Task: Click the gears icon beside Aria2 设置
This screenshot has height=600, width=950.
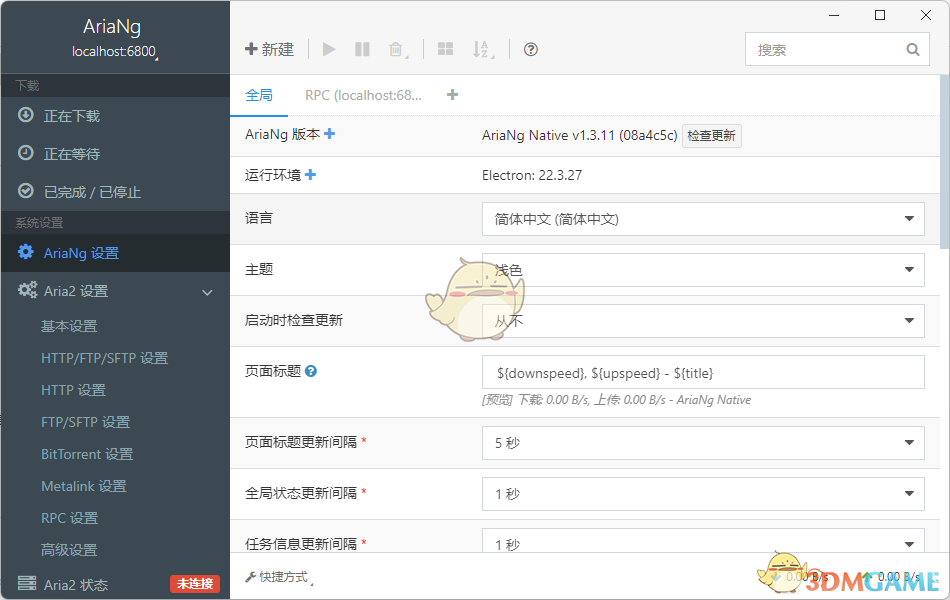Action: pos(27,290)
